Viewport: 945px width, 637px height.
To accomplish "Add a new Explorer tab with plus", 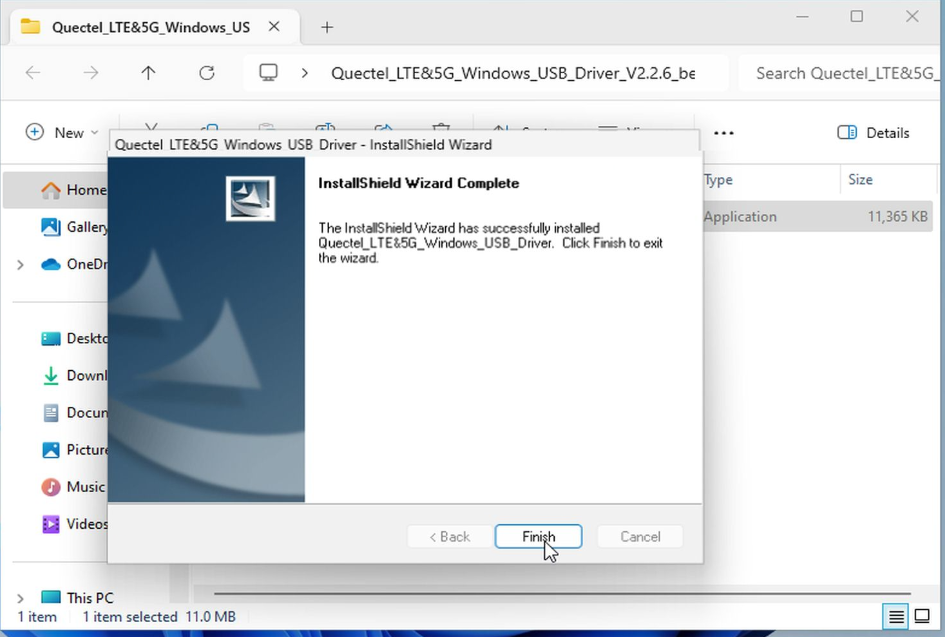I will pos(327,27).
